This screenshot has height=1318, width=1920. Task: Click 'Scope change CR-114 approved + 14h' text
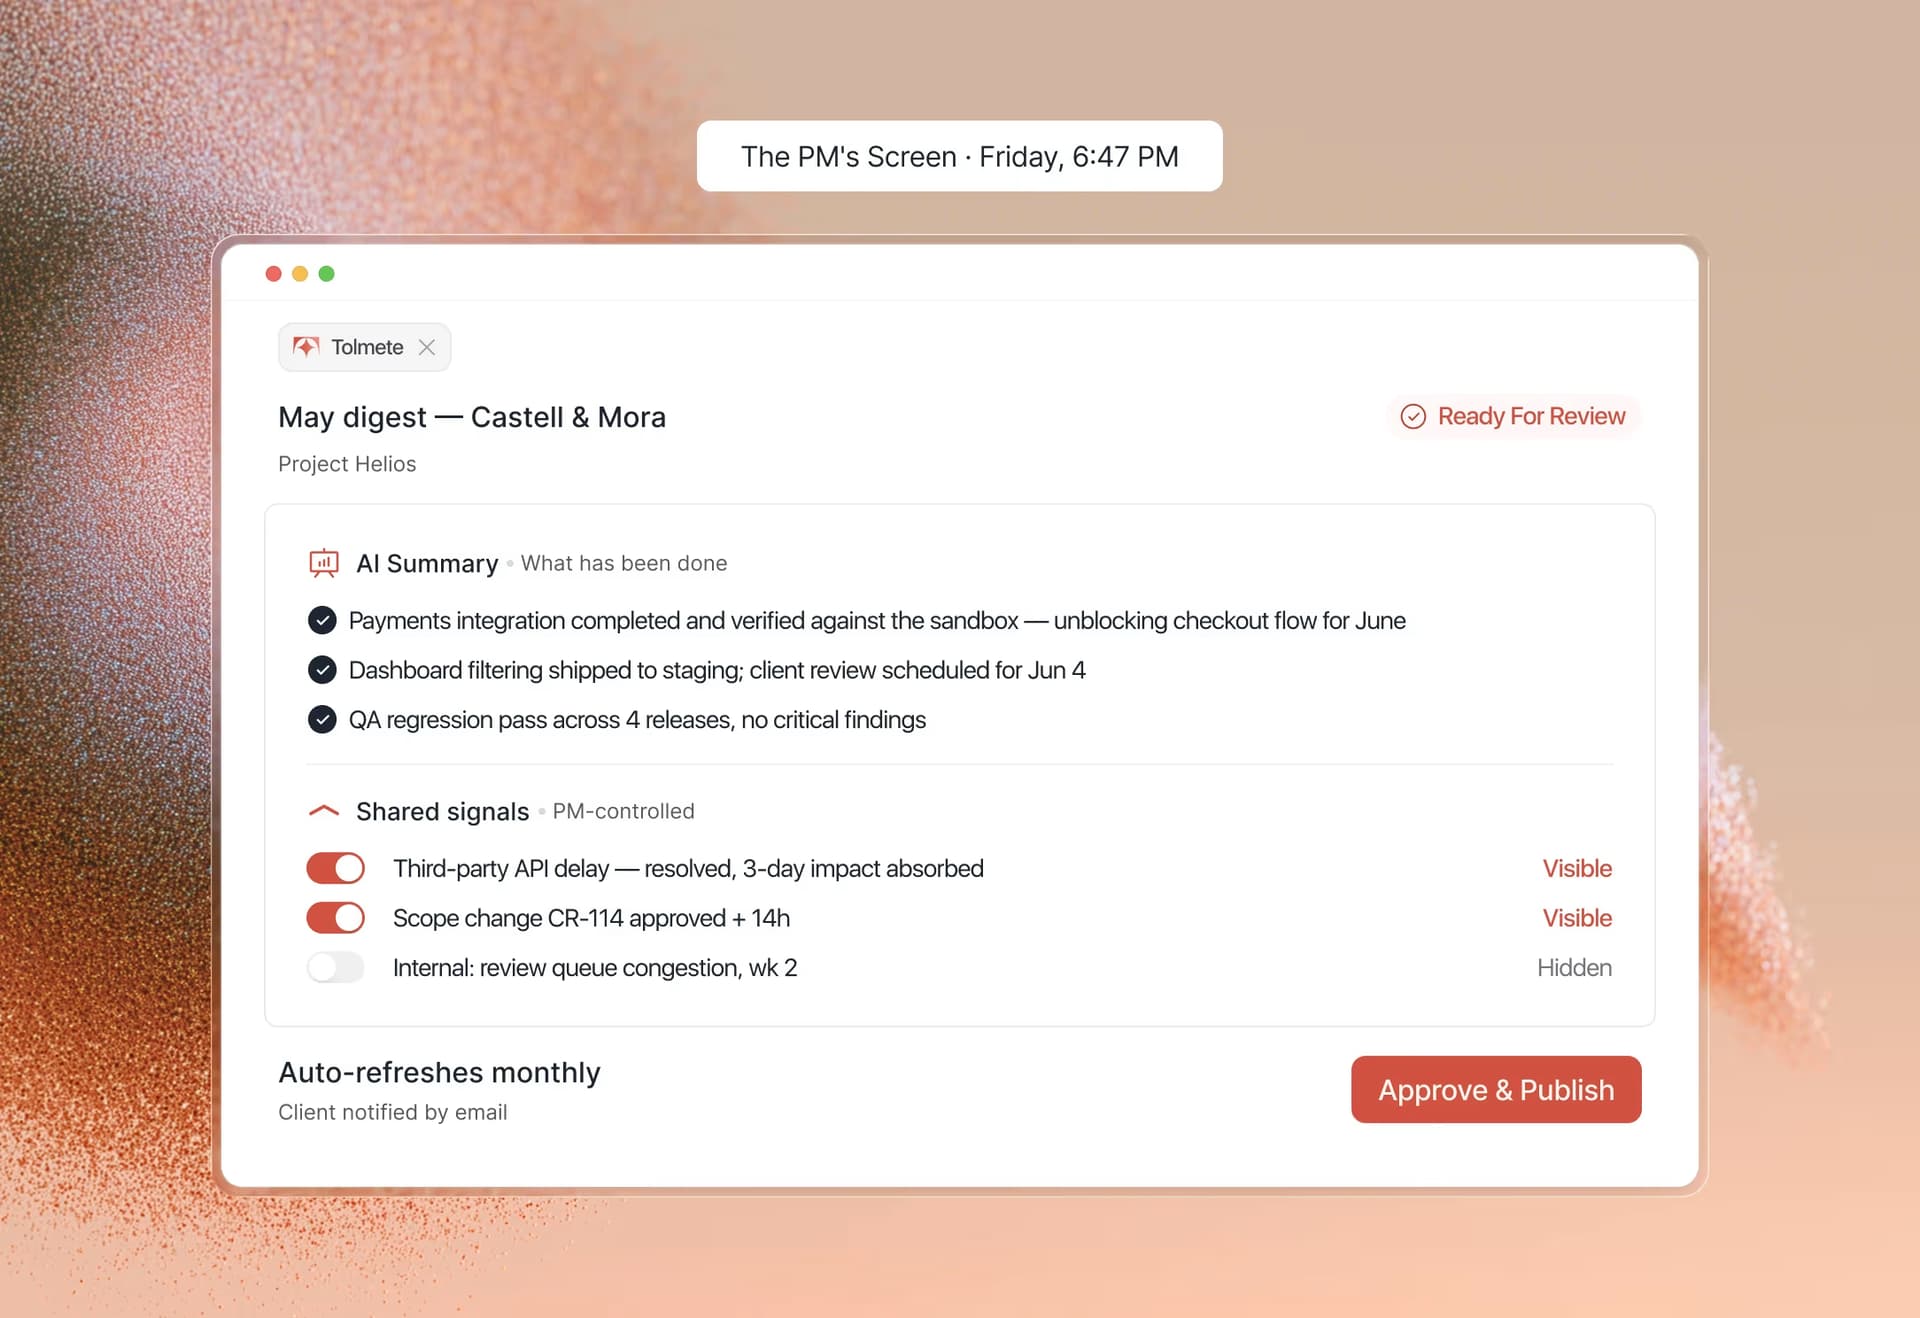(x=591, y=918)
